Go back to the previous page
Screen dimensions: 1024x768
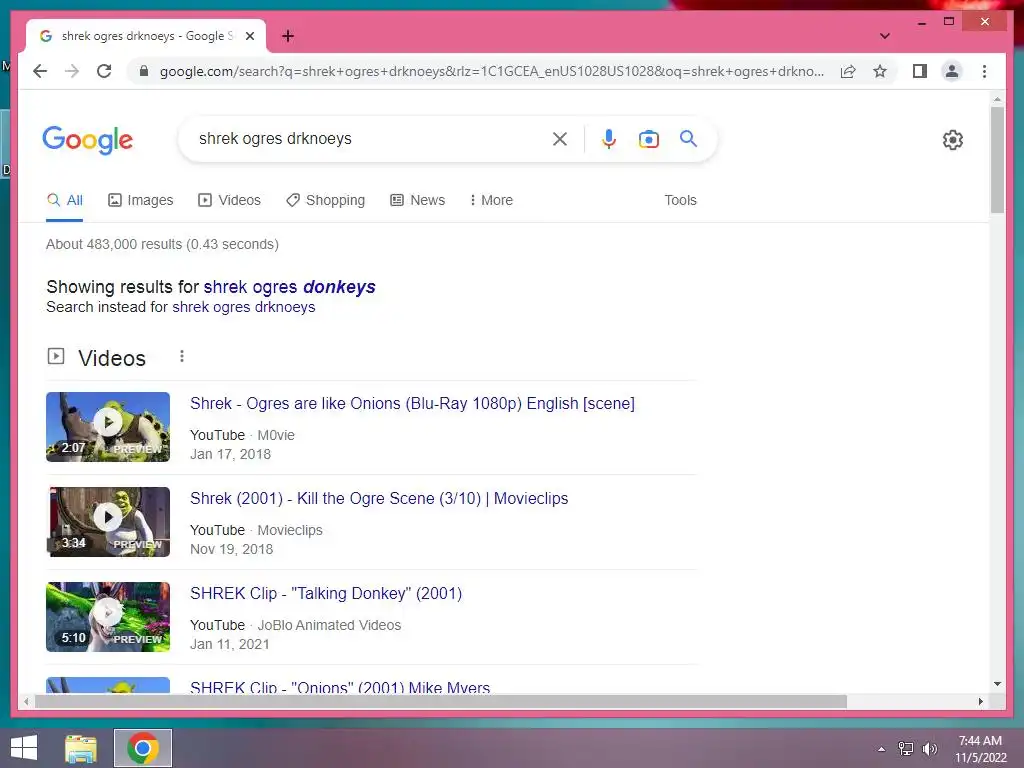pyautogui.click(x=40, y=71)
